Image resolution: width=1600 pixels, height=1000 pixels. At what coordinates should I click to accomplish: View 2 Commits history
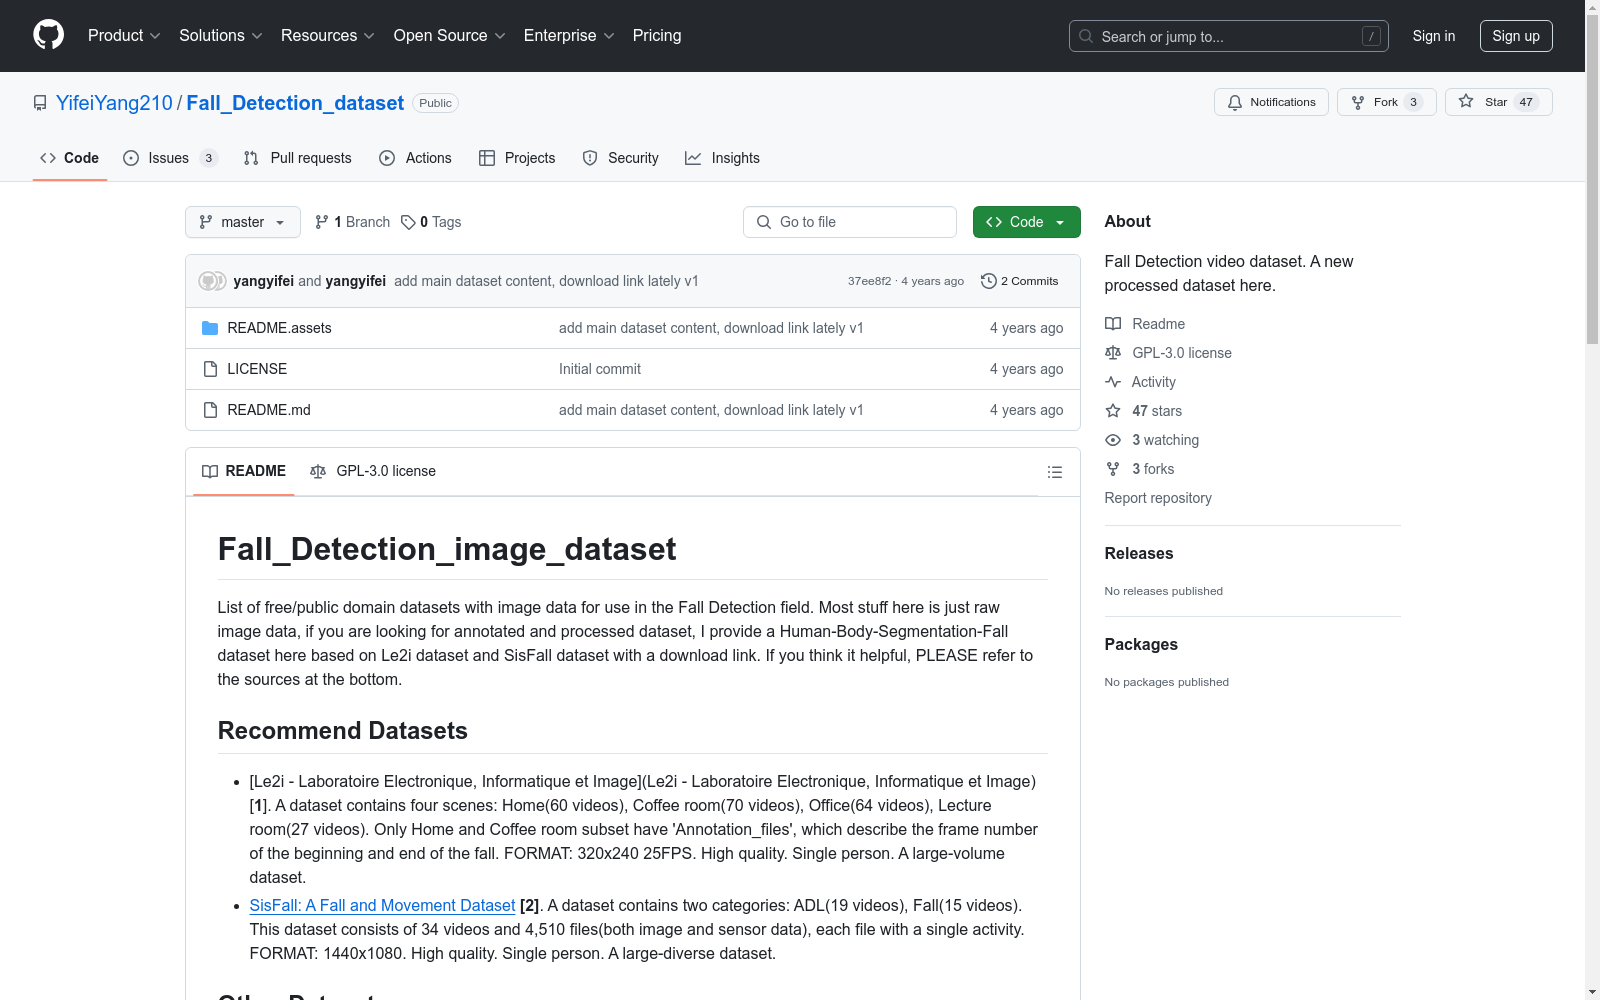click(1020, 281)
